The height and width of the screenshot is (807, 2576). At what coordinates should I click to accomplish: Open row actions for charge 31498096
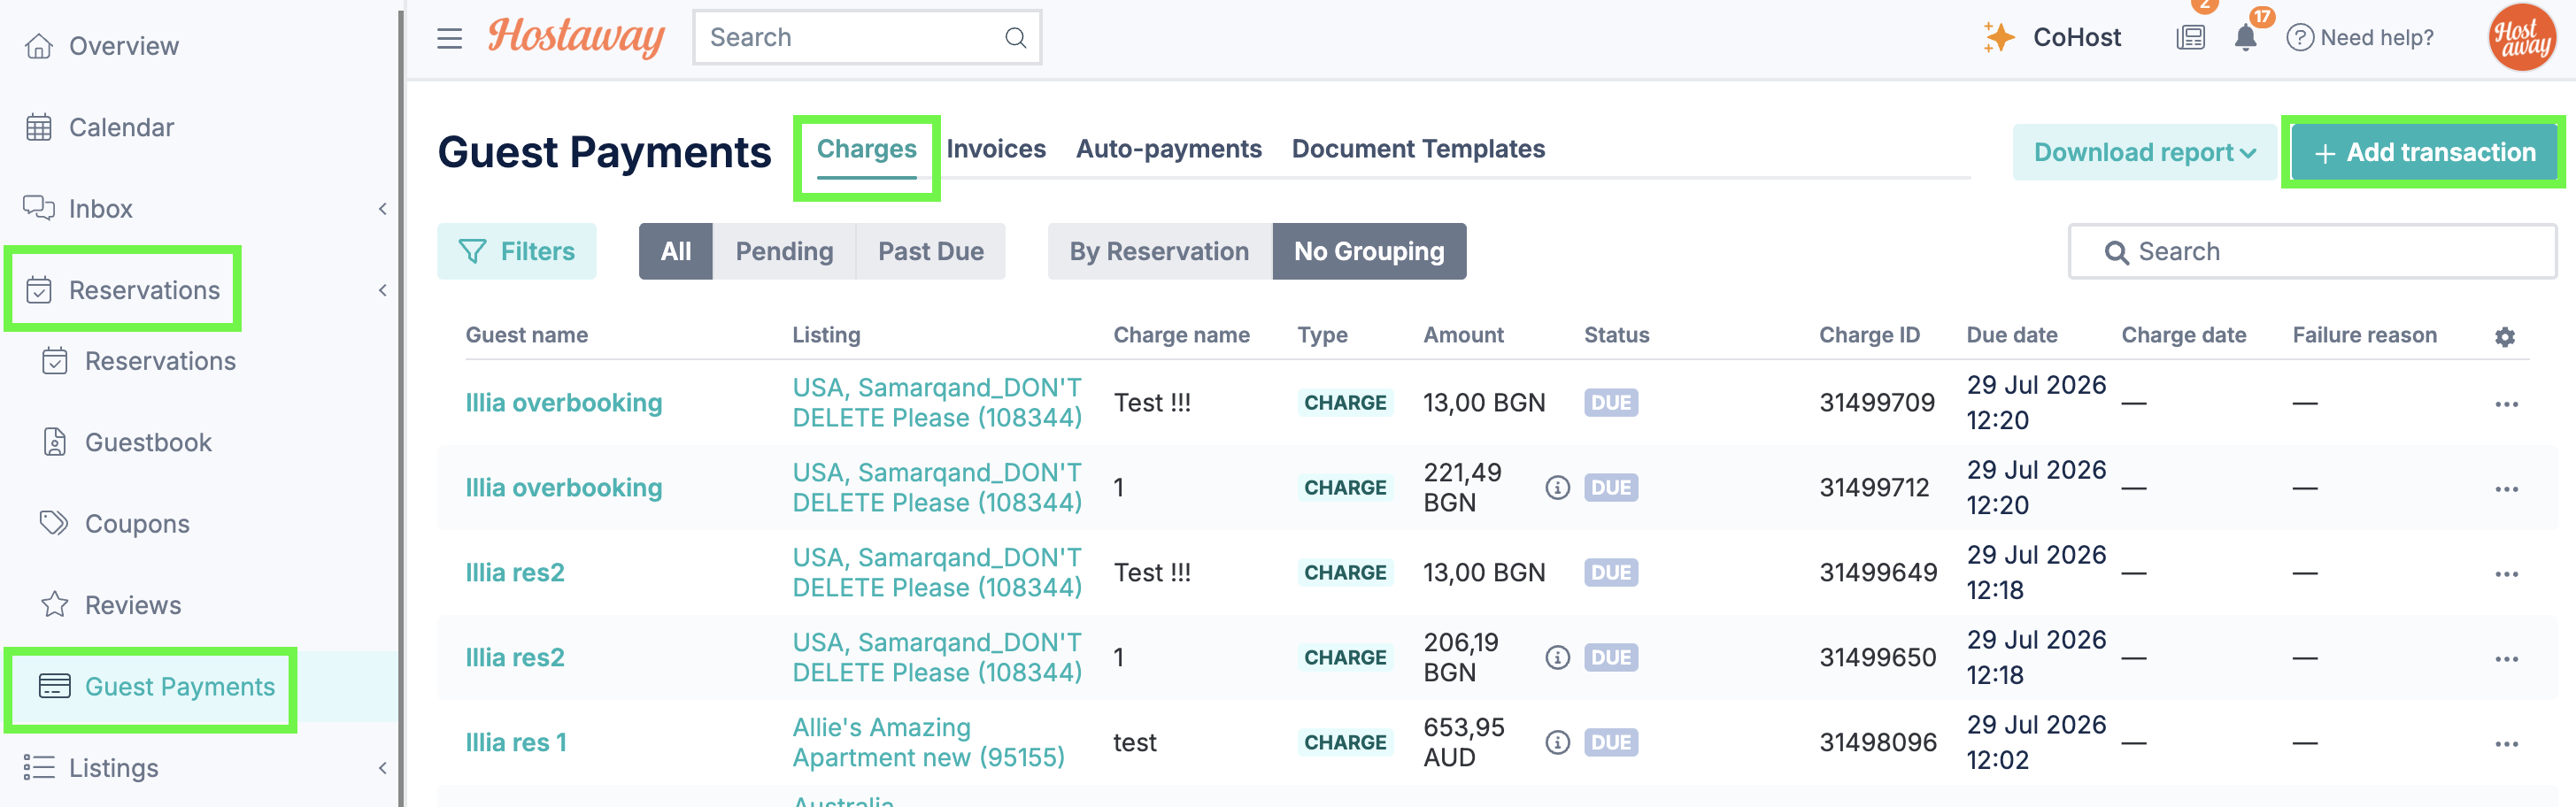2506,744
